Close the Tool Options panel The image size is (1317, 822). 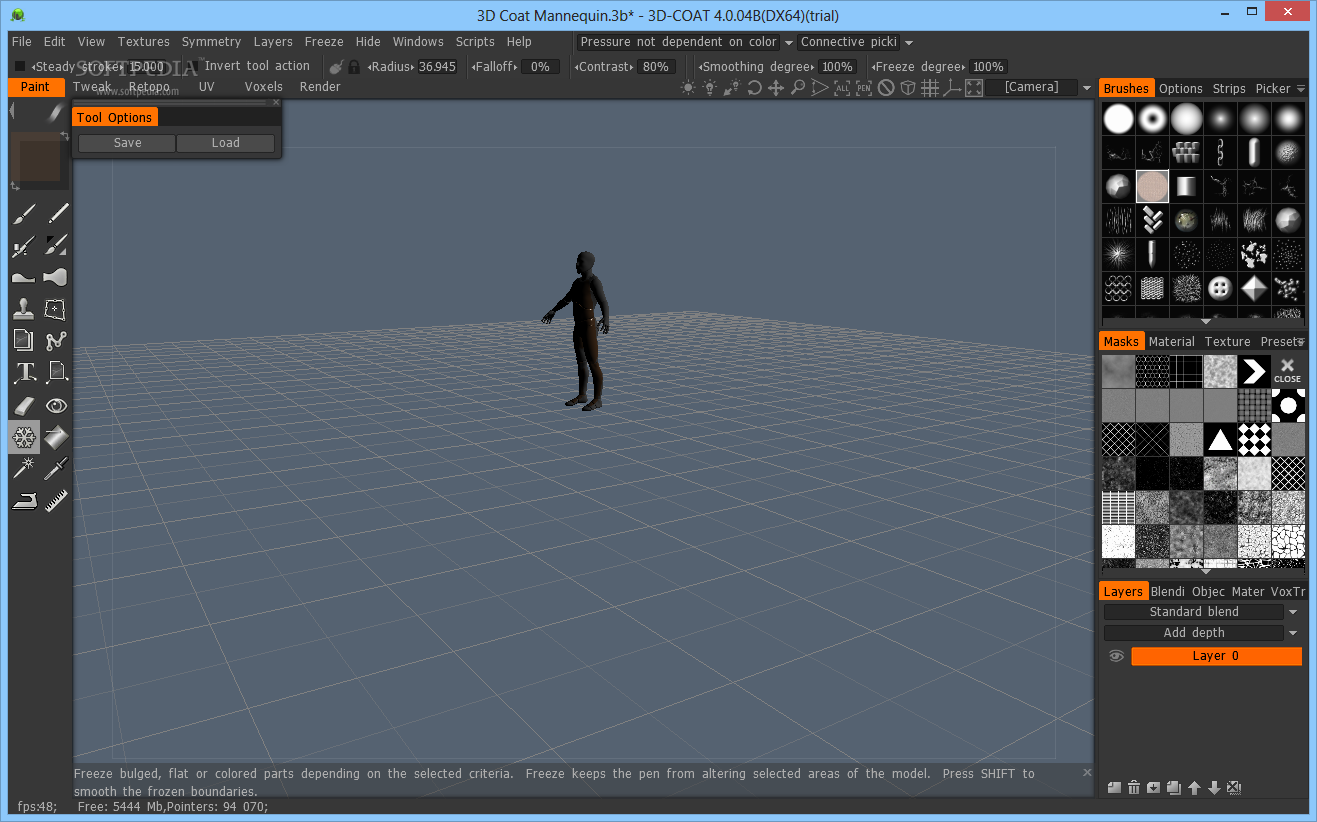(276, 103)
